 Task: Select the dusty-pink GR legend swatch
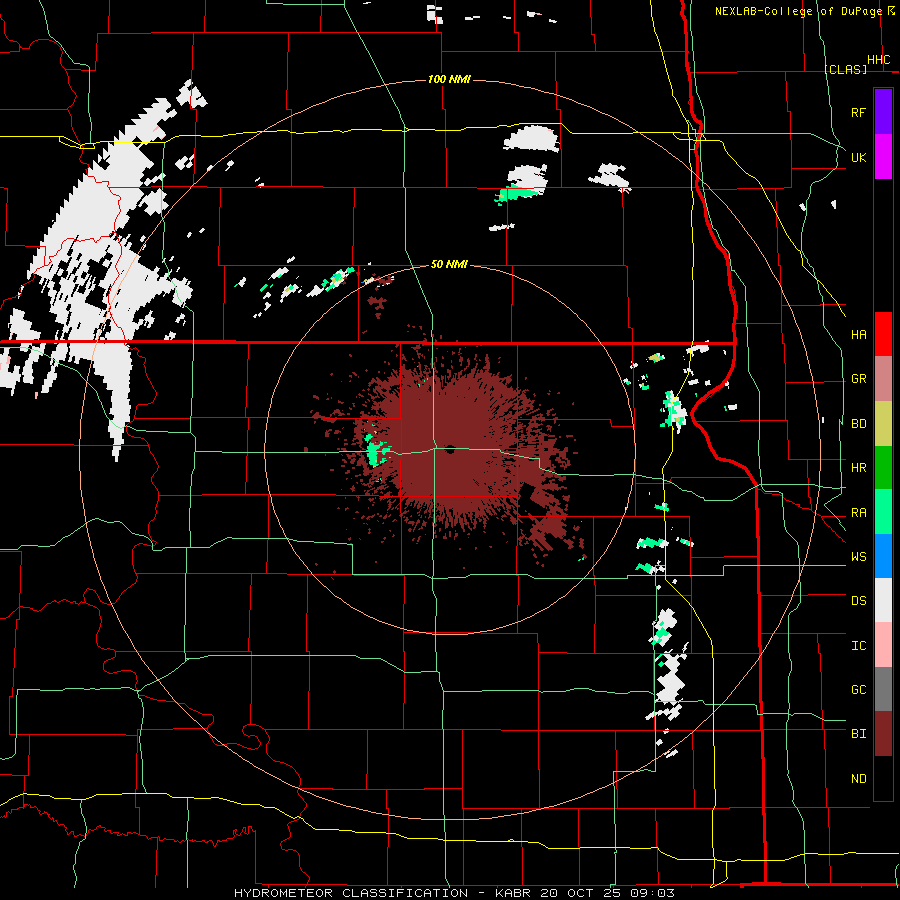(x=883, y=379)
